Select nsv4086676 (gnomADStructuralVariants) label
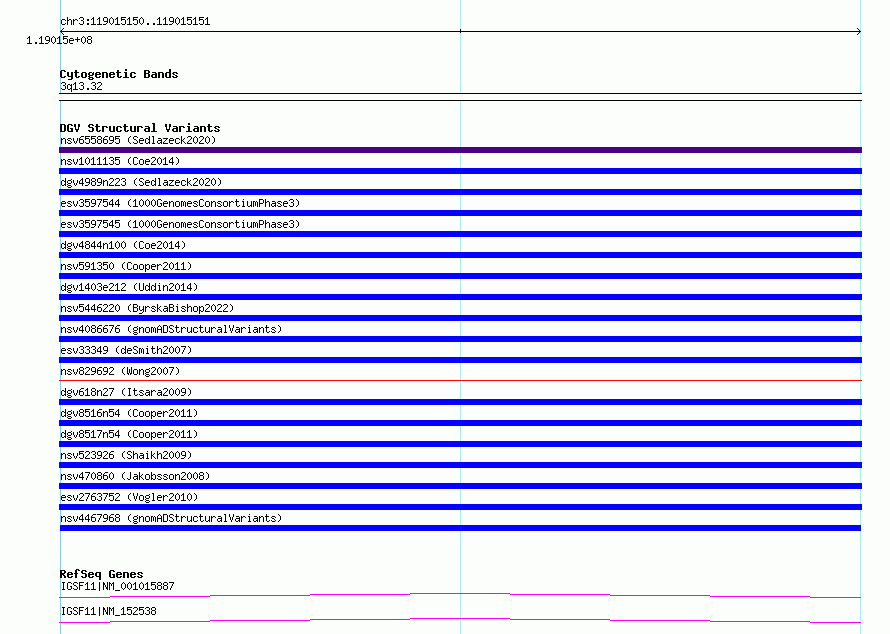The height and width of the screenshot is (634, 890). click(171, 329)
